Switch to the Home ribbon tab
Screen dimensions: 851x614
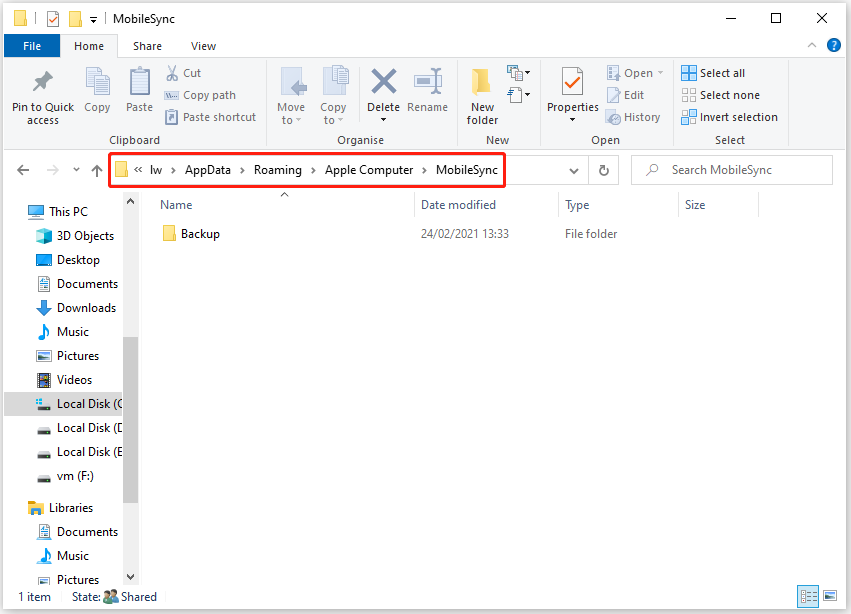tap(89, 46)
